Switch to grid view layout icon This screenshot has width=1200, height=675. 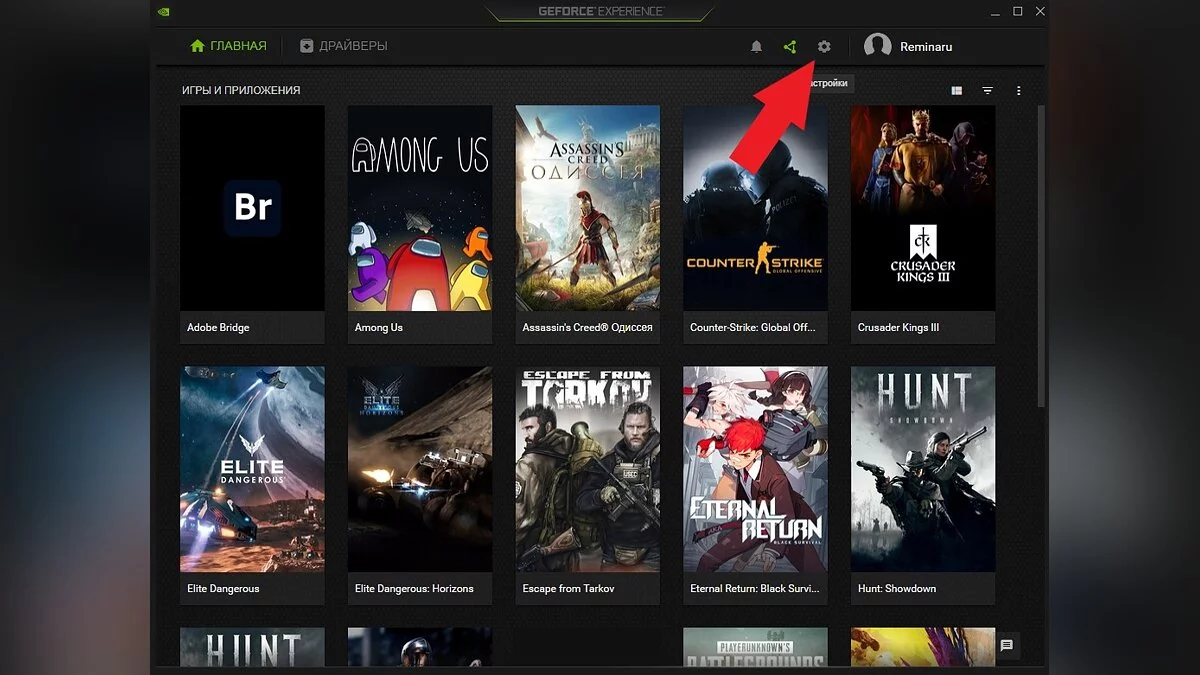[956, 91]
